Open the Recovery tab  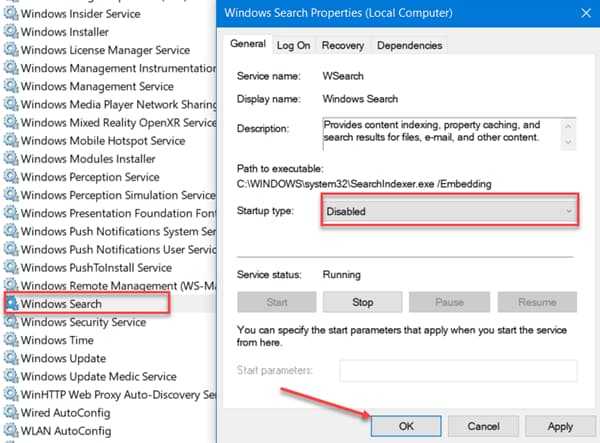pos(343,46)
